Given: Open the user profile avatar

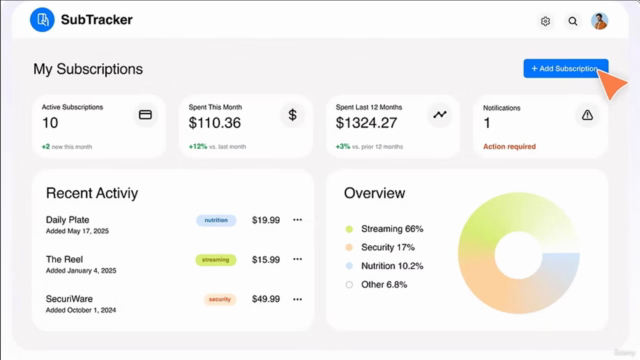Looking at the screenshot, I should [600, 21].
